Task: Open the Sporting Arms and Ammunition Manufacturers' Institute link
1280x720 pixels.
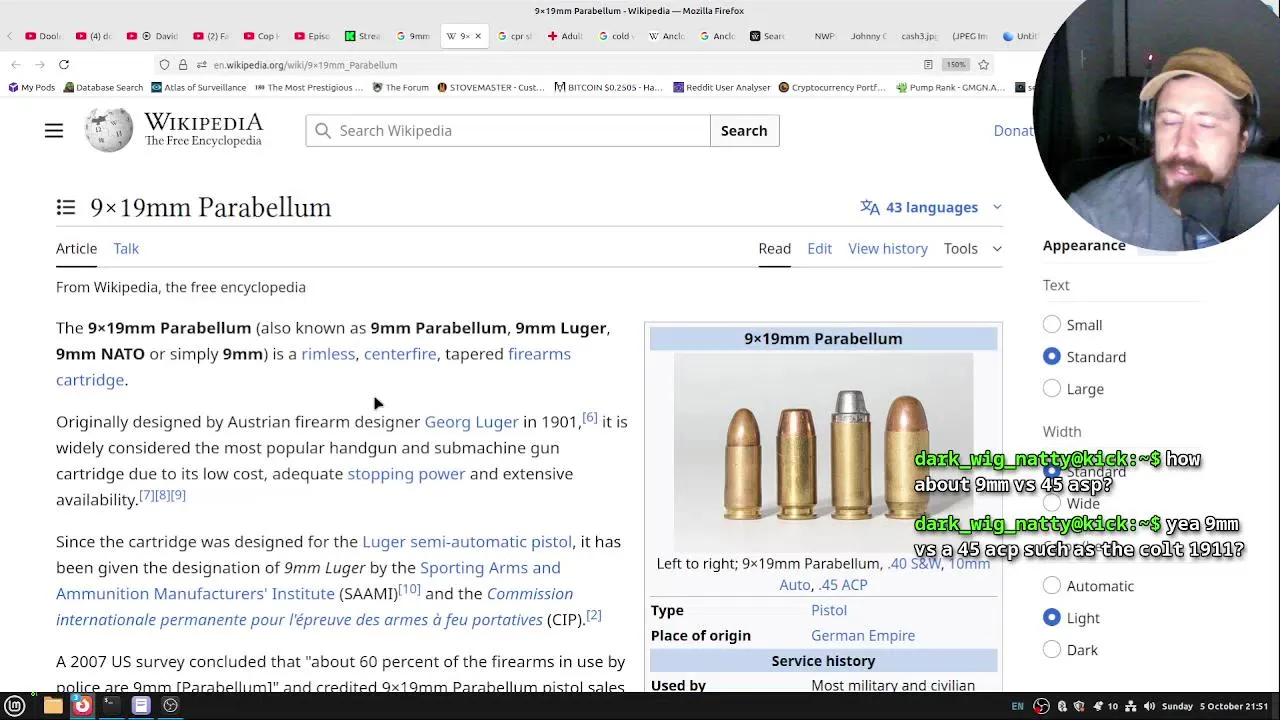Action: point(308,580)
